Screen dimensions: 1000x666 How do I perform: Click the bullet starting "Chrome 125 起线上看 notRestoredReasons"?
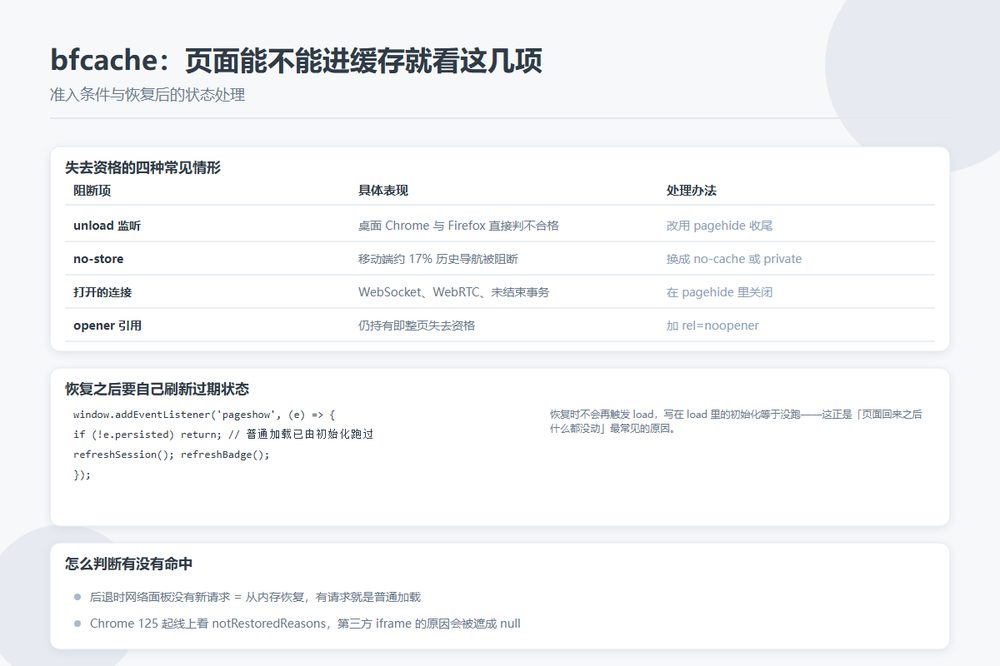[305, 623]
